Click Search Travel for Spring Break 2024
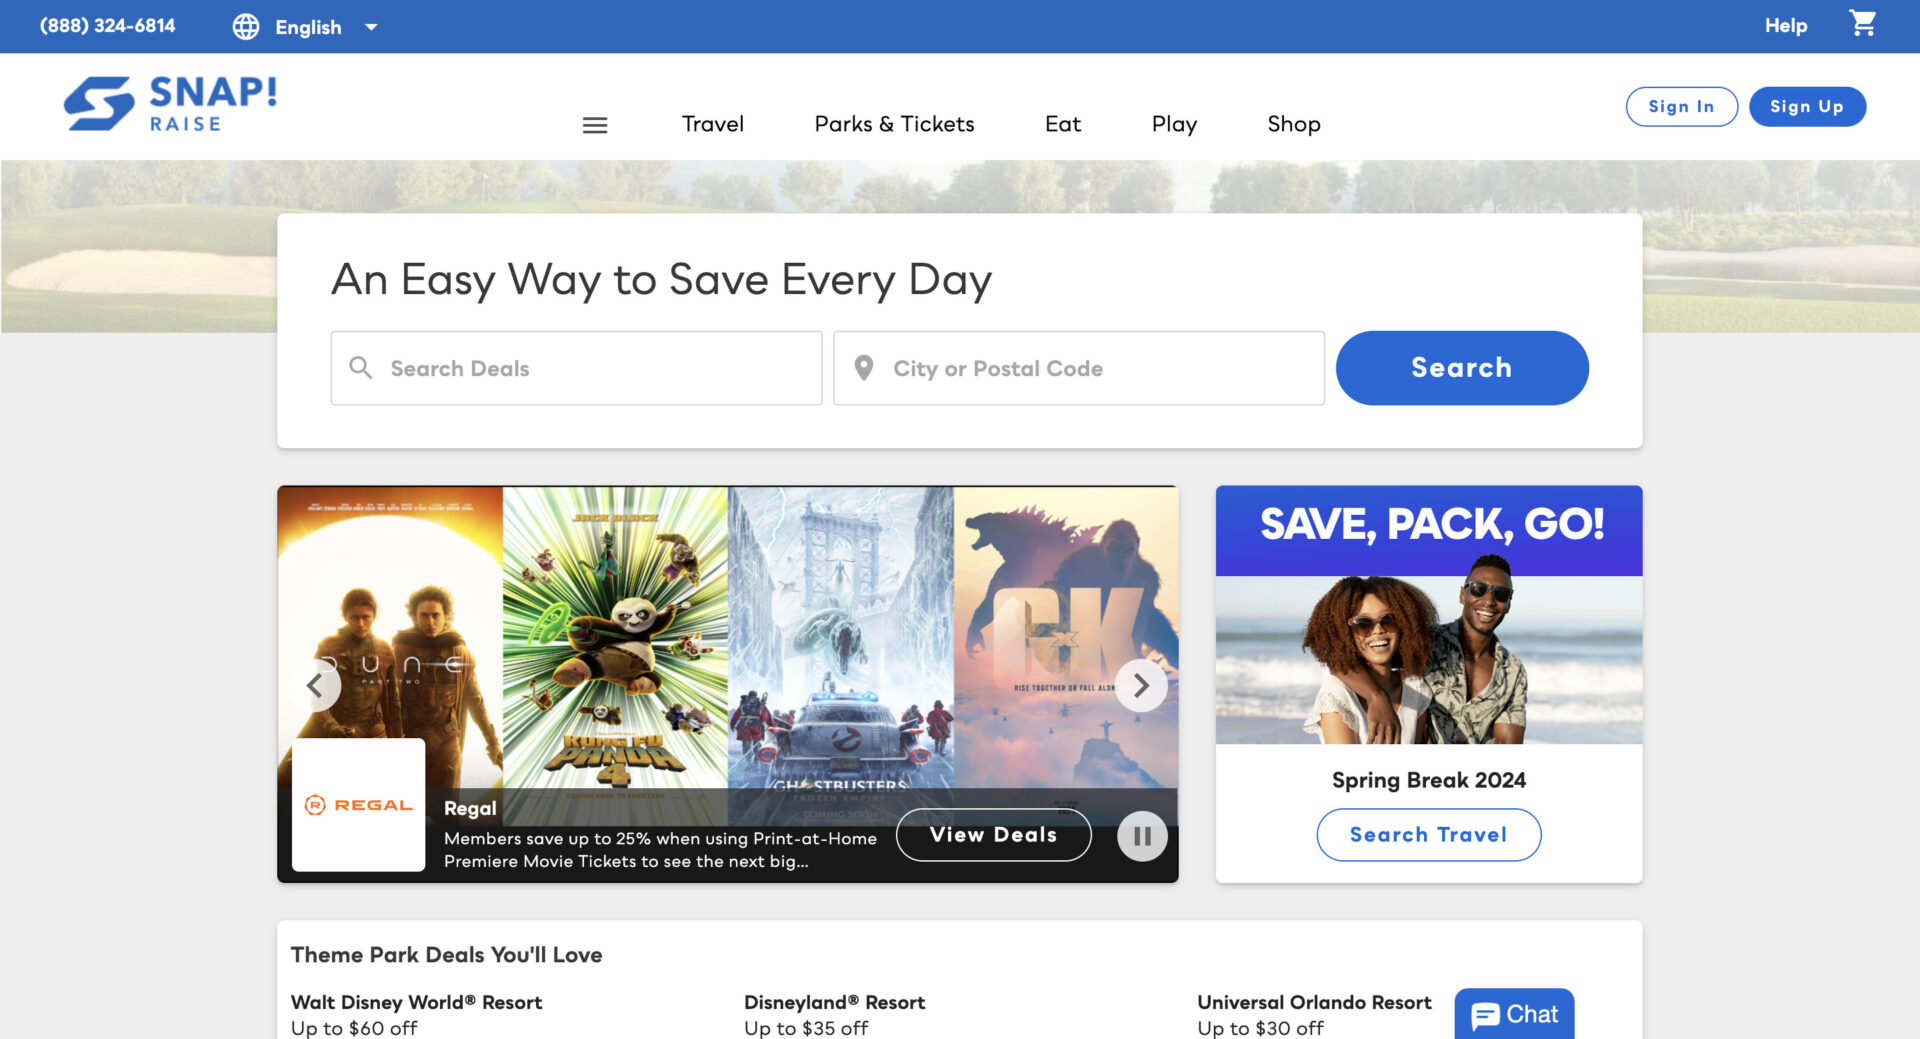The width and height of the screenshot is (1920, 1039). pyautogui.click(x=1428, y=834)
